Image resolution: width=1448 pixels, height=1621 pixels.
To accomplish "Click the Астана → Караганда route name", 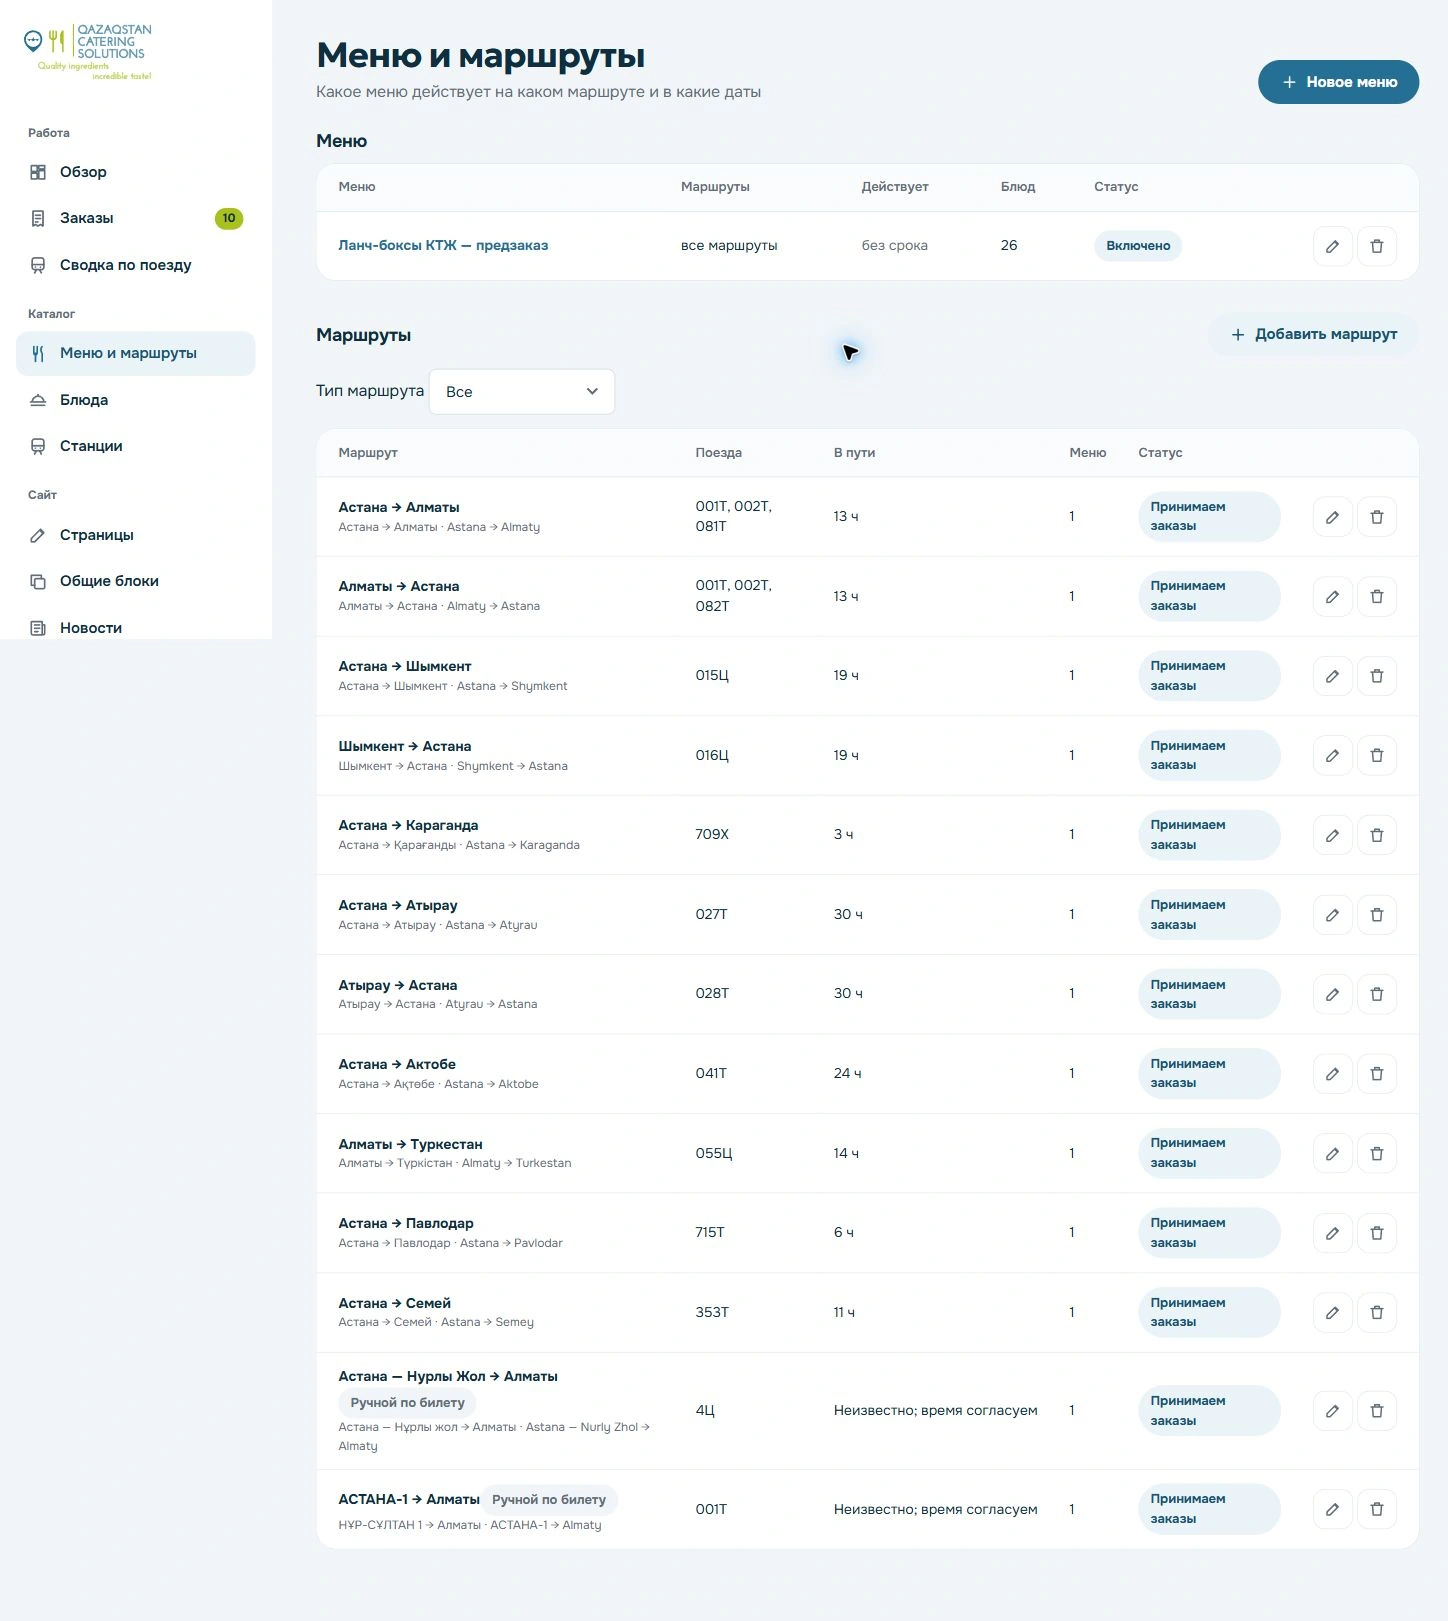I will pyautogui.click(x=408, y=825).
